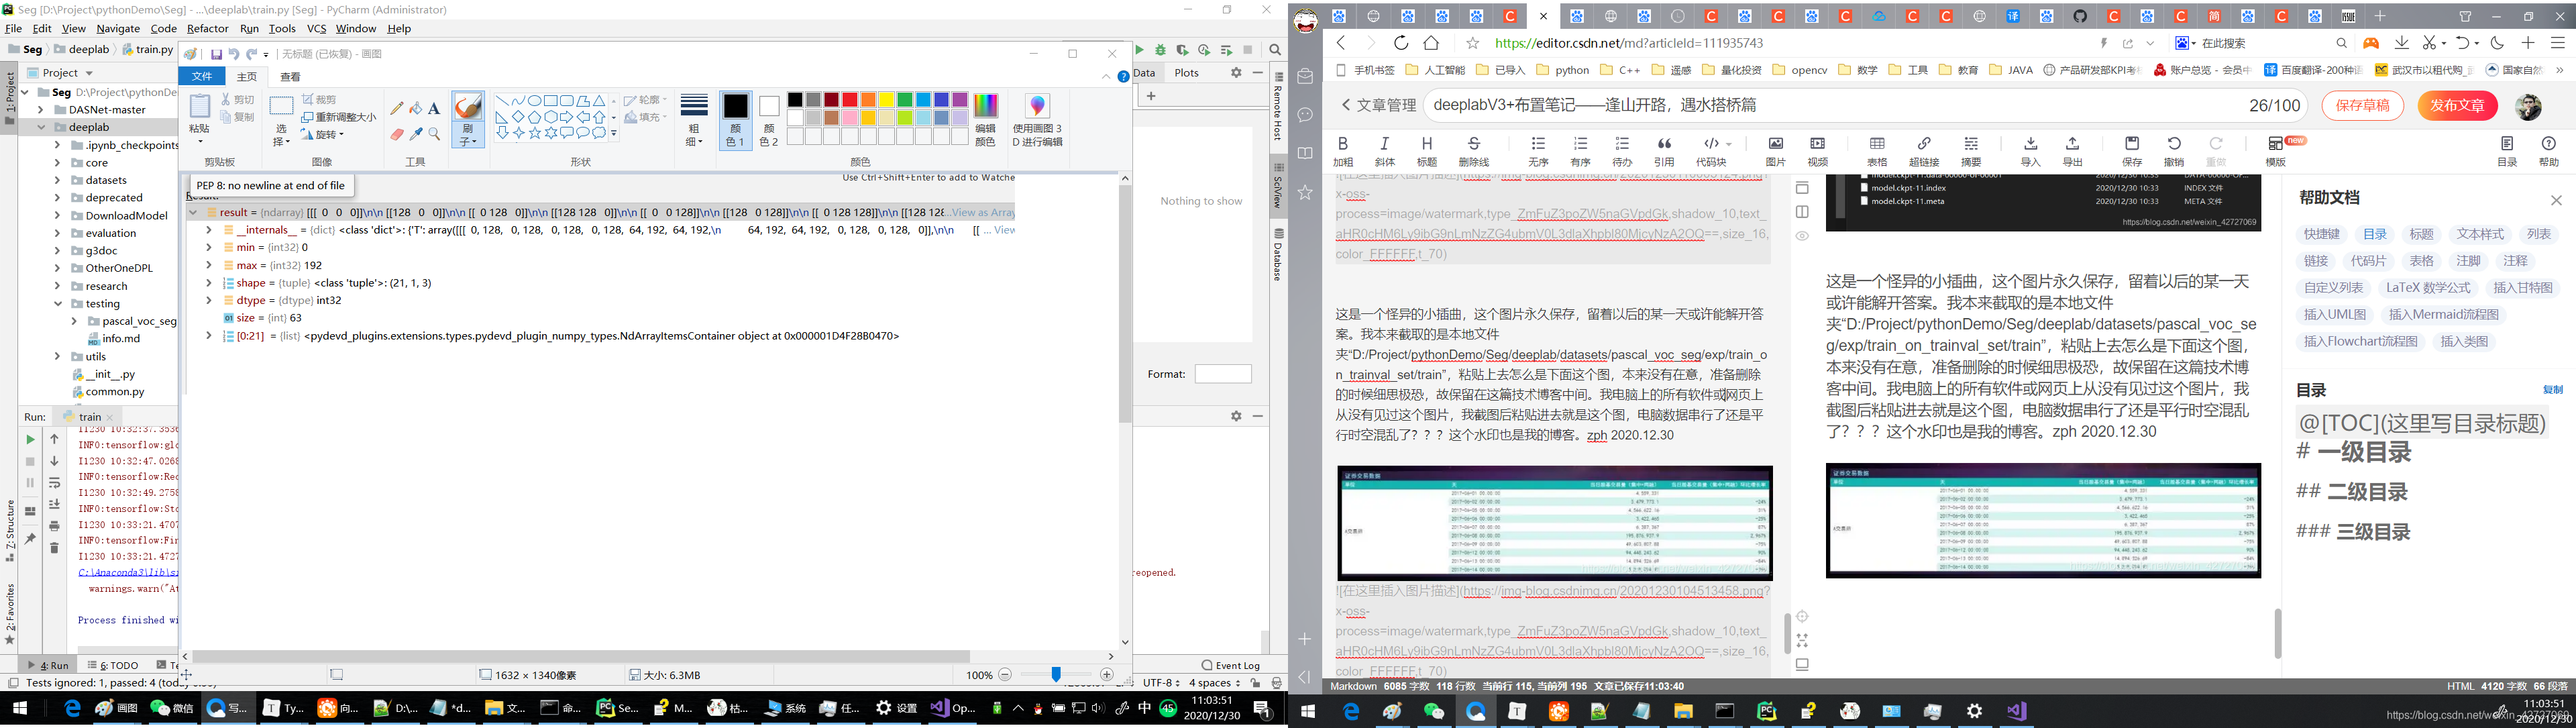Expand the shape tuple variable
The width and height of the screenshot is (2576, 728).
209,283
